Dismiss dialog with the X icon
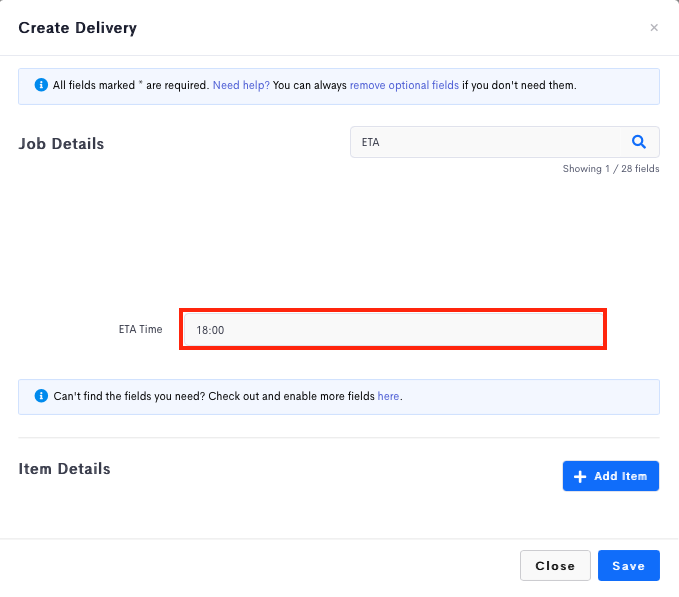679x597 pixels. [654, 28]
